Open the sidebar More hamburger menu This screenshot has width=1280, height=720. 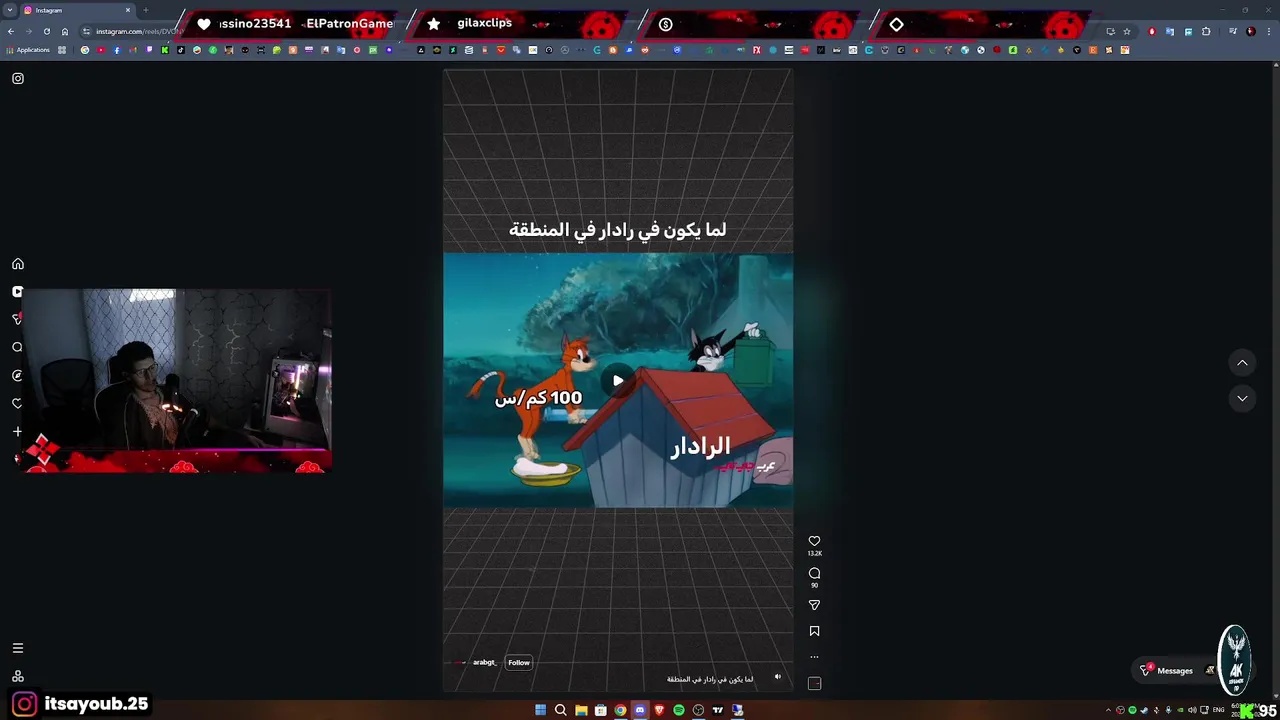(18, 648)
